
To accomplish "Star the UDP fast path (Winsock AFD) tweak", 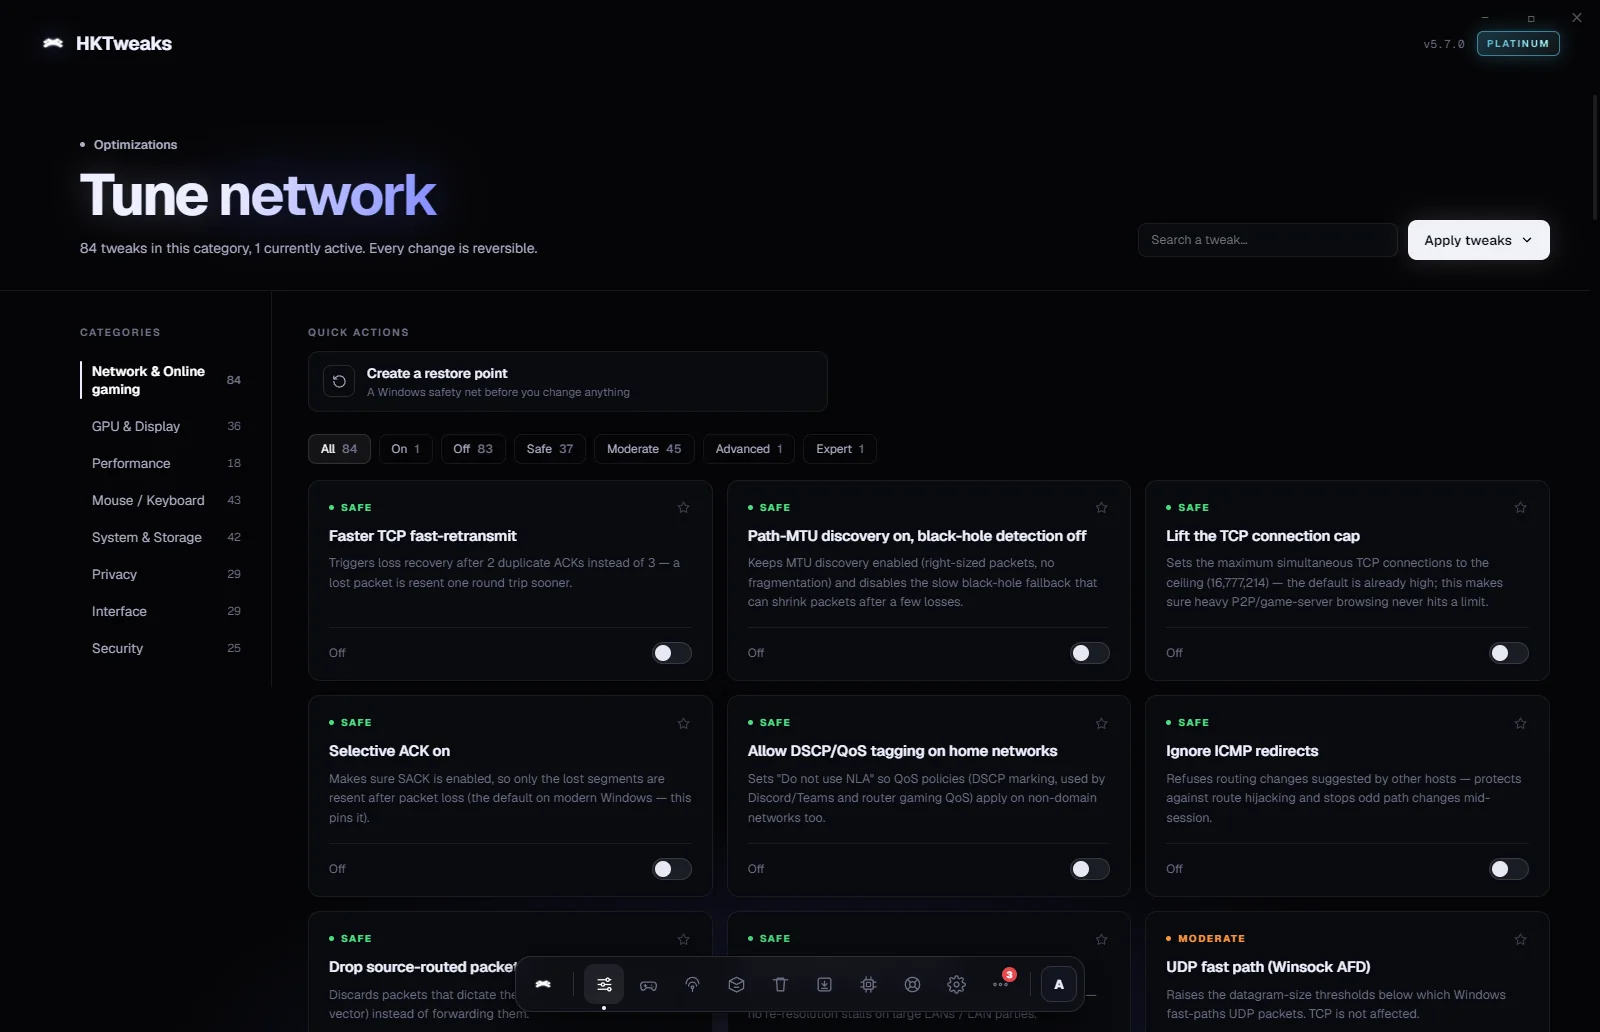I will pos(1521,939).
